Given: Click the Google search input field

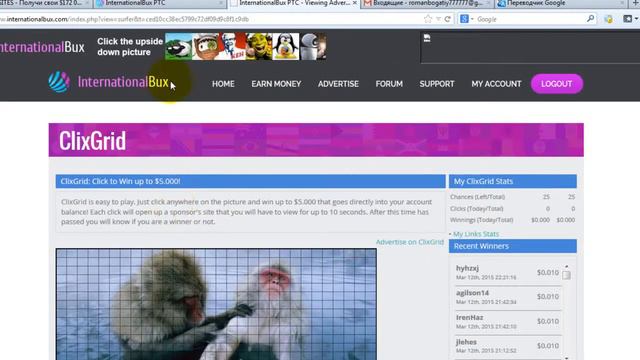Looking at the screenshot, I should [x=531, y=19].
